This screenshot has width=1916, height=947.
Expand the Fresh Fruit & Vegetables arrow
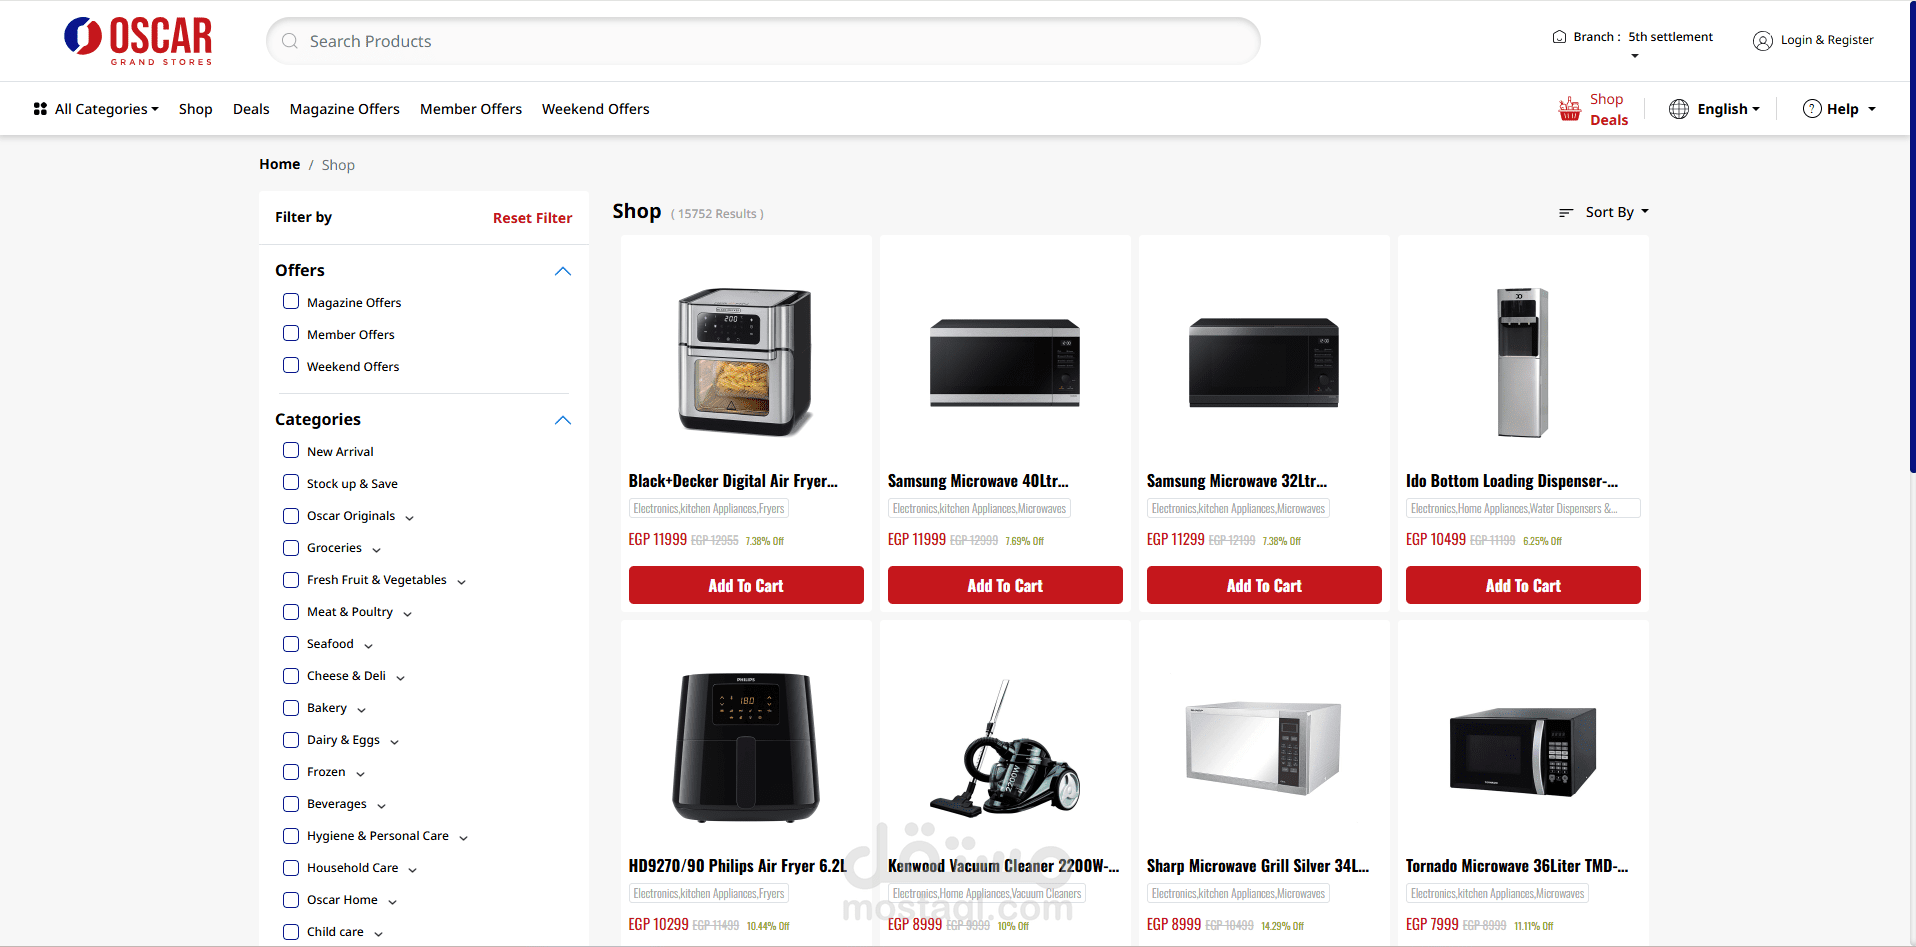click(462, 582)
